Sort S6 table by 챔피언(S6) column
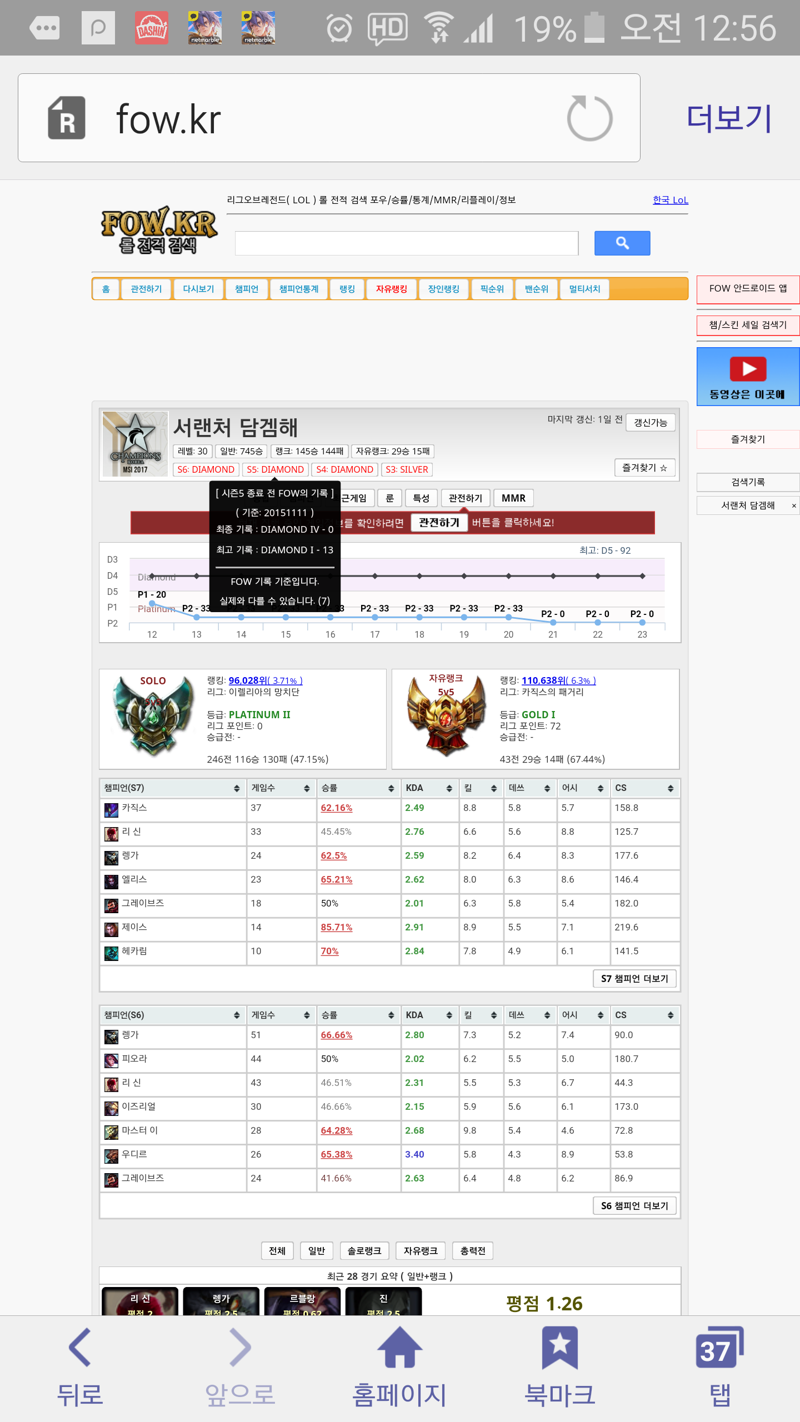The image size is (800, 1422). coord(172,1015)
